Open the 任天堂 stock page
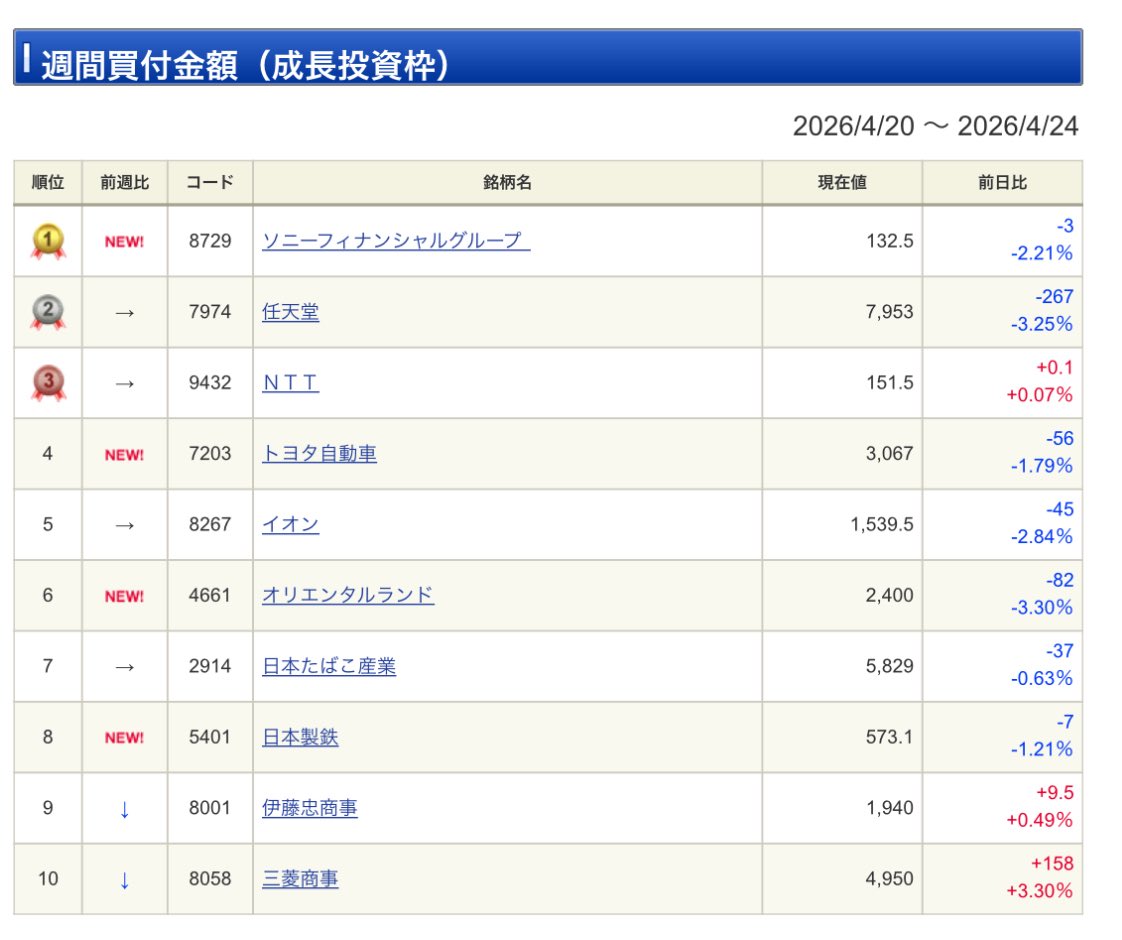This screenshot has width=1122, height=940. coord(290,313)
